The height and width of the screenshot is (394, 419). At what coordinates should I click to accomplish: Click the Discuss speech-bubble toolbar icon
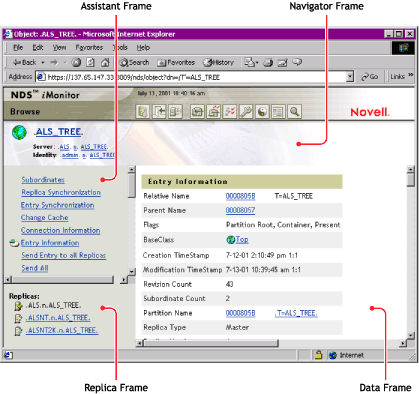[297, 62]
